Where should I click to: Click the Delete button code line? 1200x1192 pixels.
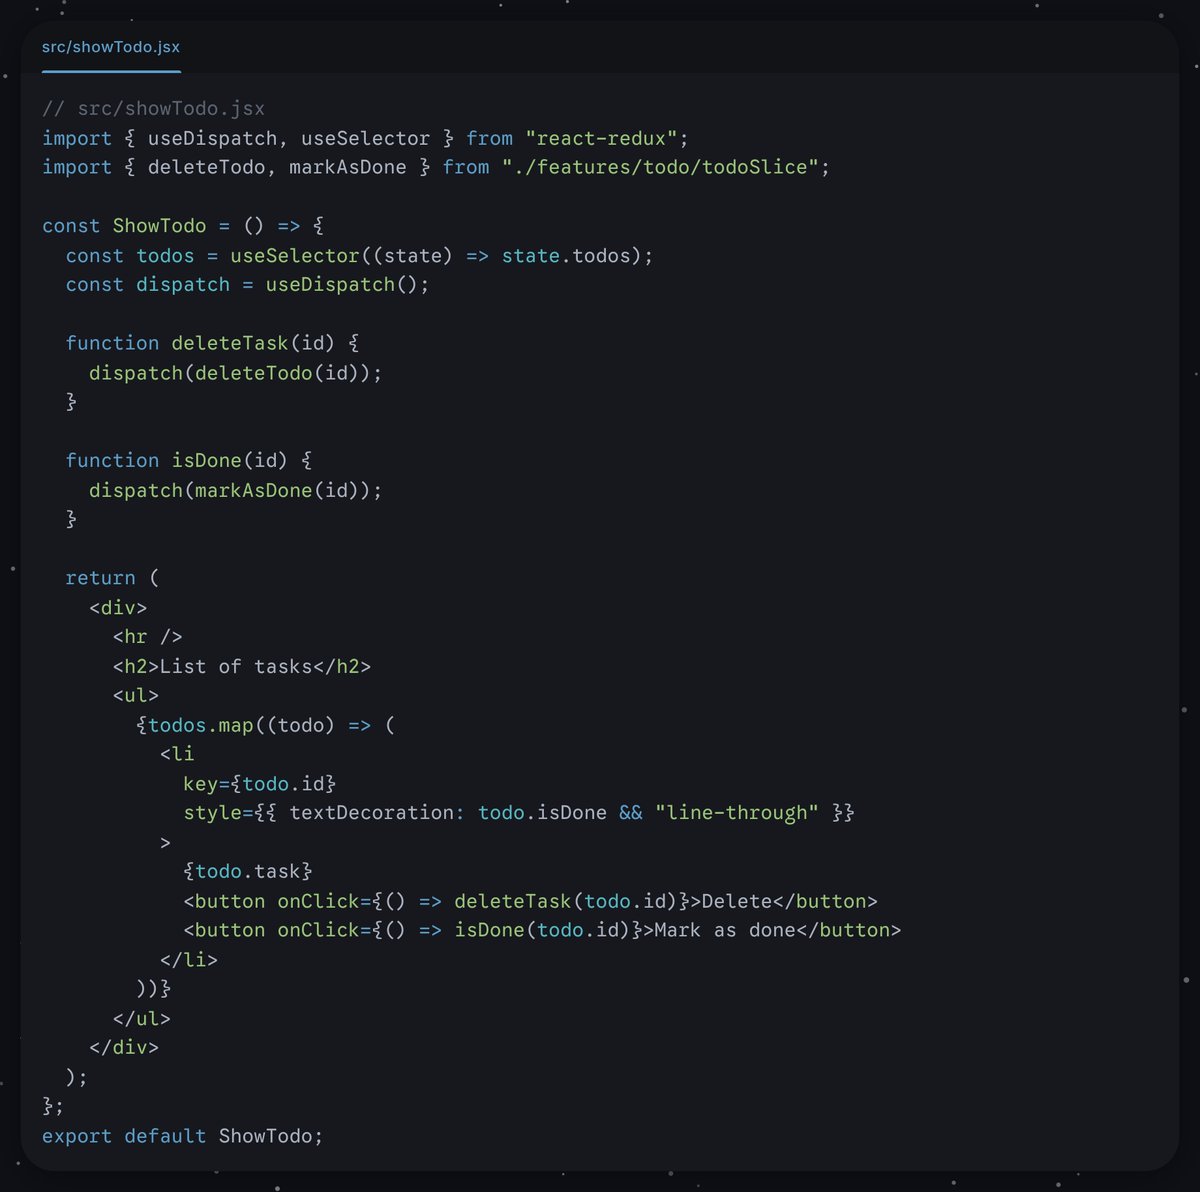(x=530, y=900)
